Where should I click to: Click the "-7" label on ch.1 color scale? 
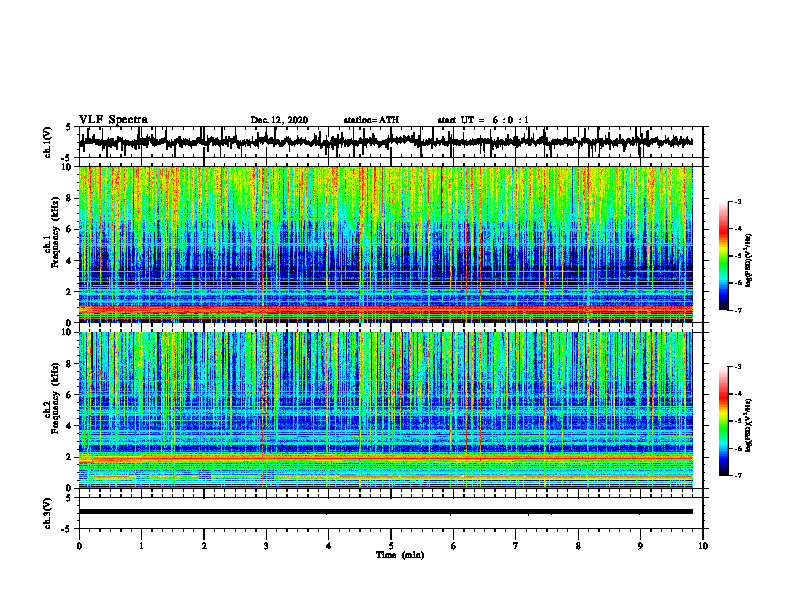coord(737,310)
